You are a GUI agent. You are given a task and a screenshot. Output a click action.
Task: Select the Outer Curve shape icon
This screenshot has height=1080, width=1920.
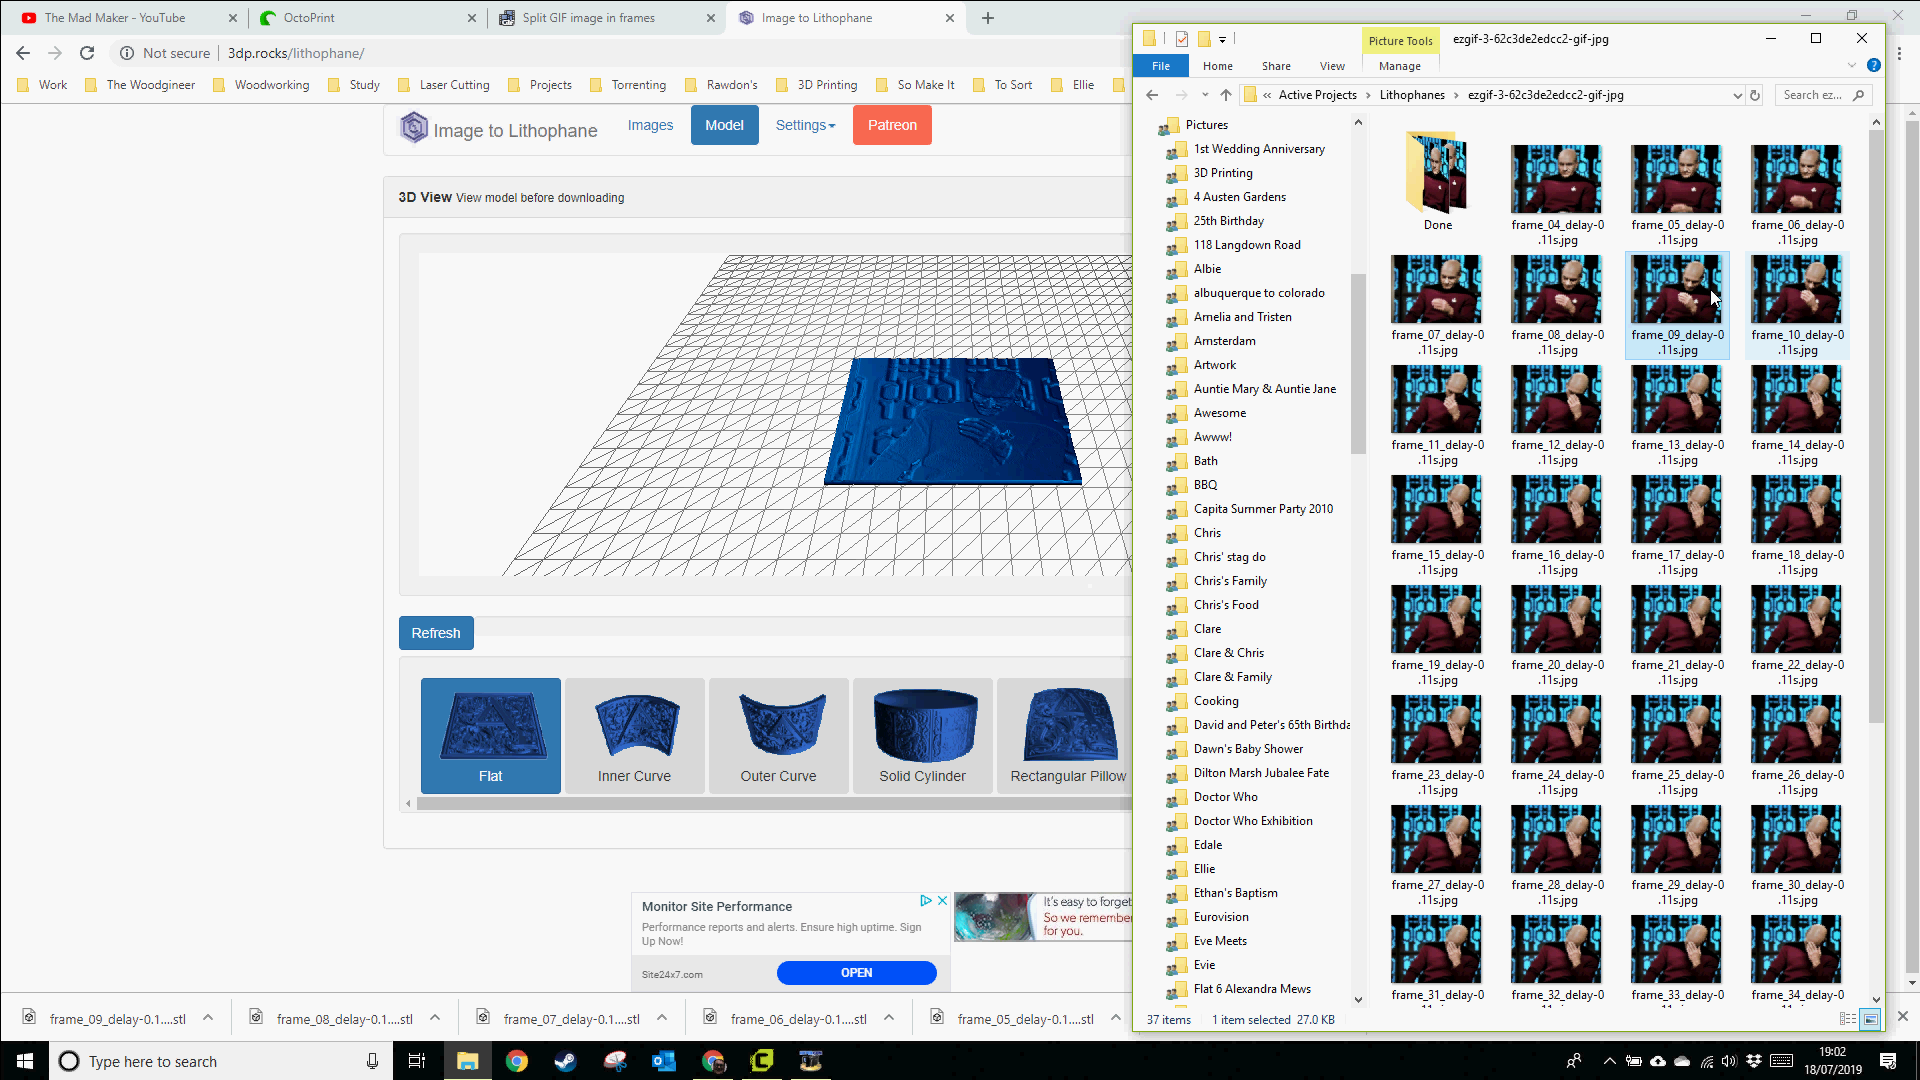click(778, 733)
